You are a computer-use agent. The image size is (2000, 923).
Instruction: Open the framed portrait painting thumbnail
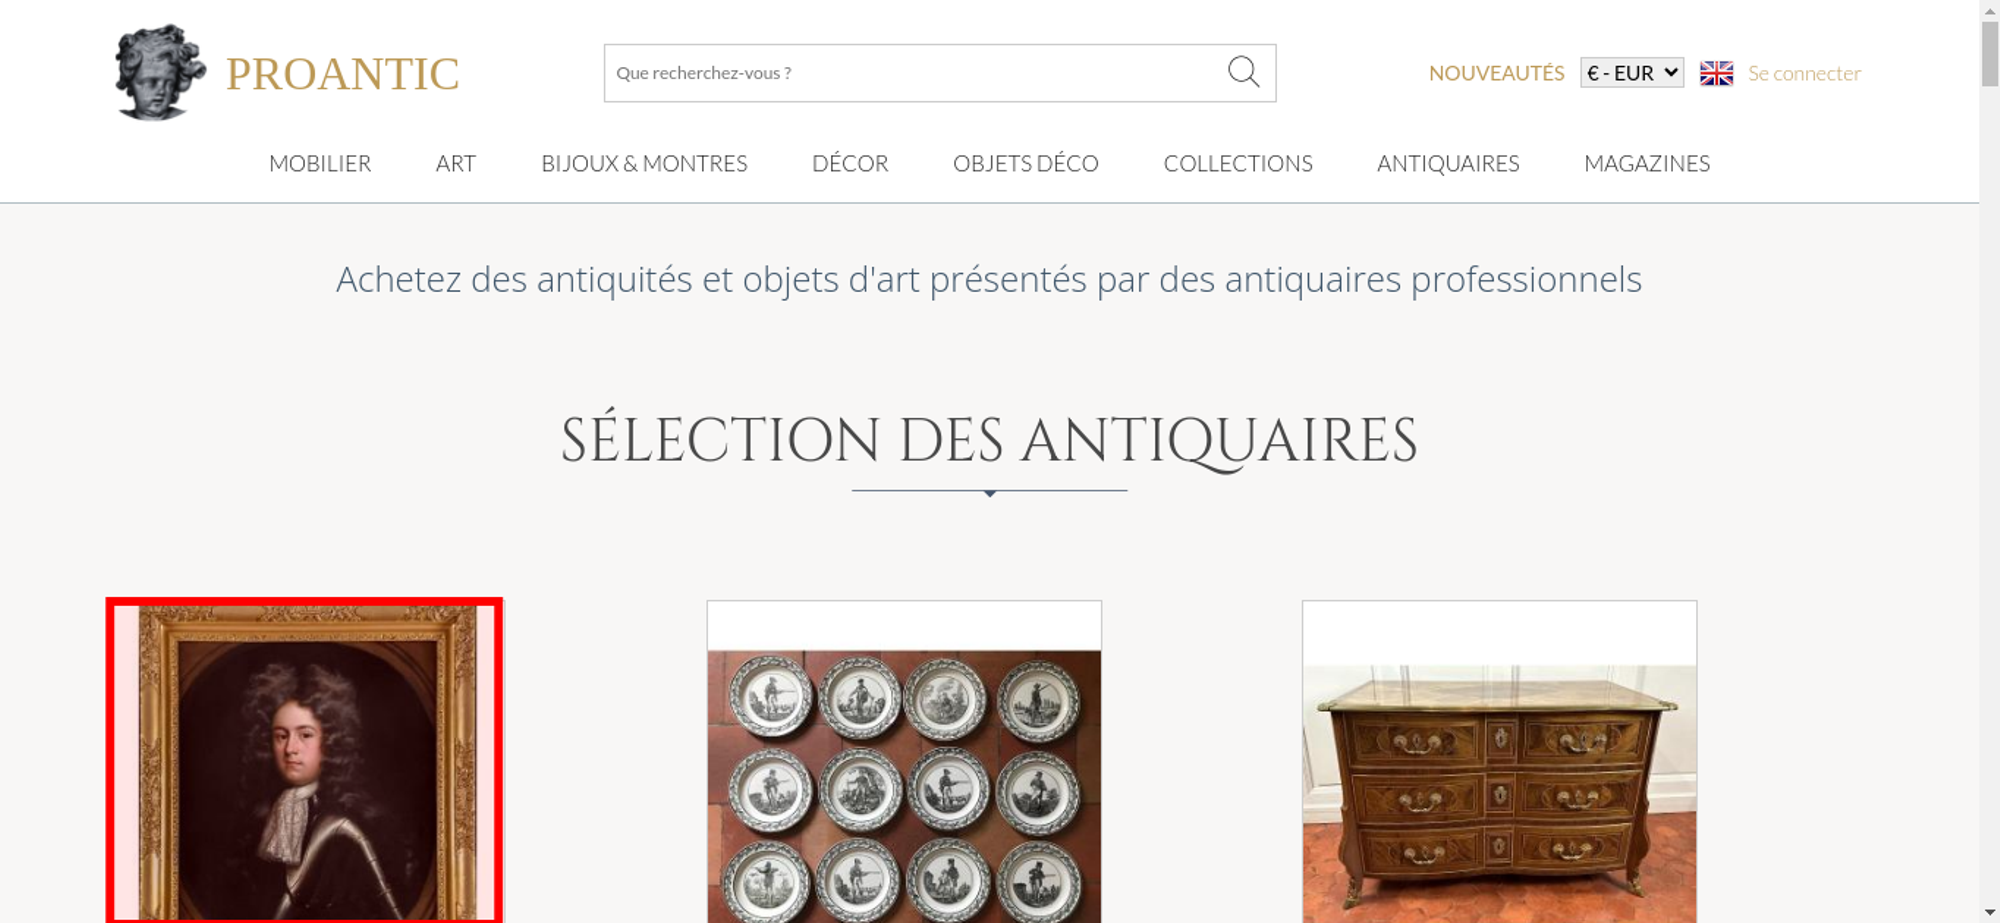click(x=305, y=760)
